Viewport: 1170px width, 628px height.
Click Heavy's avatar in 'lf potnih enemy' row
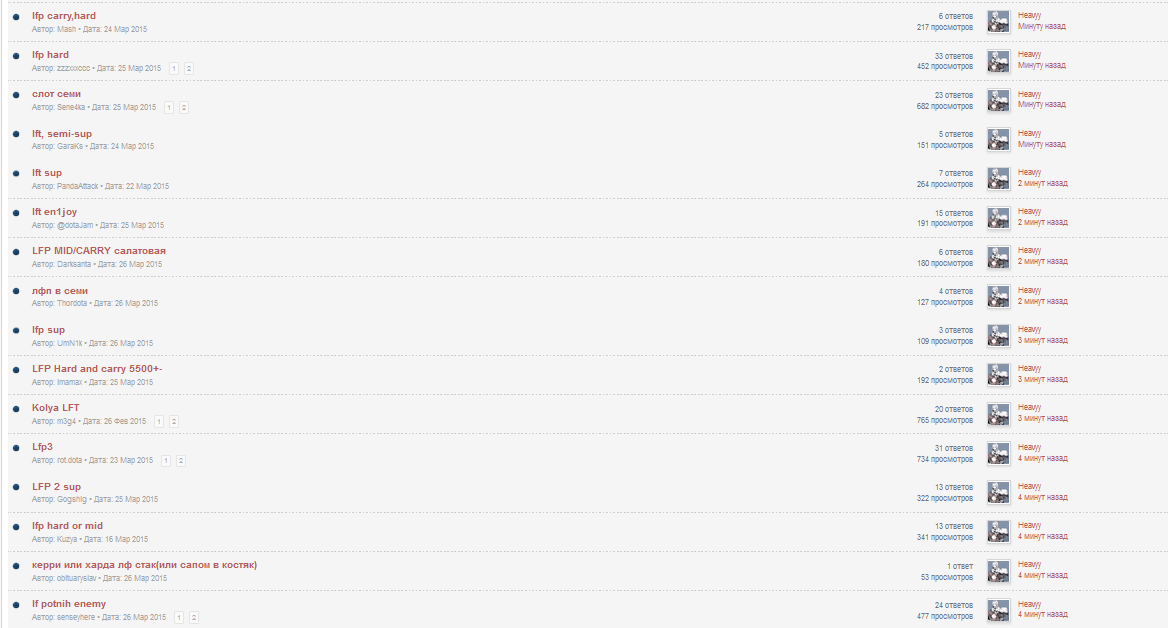coord(998,610)
